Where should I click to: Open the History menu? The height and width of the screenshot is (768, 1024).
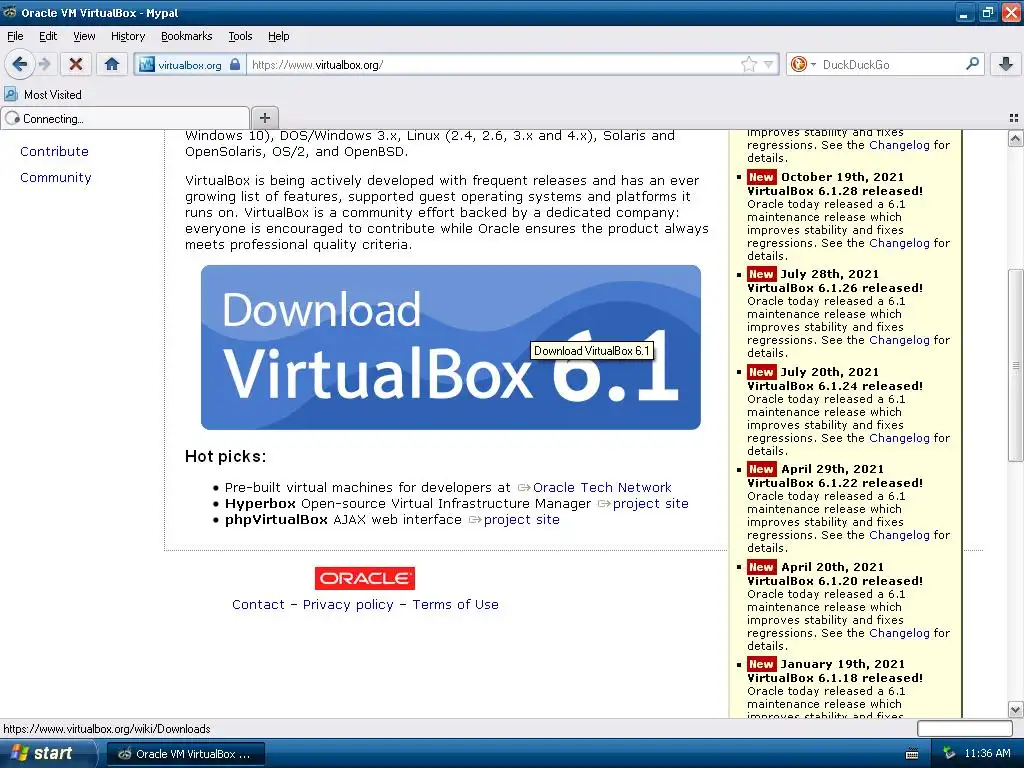tap(127, 36)
